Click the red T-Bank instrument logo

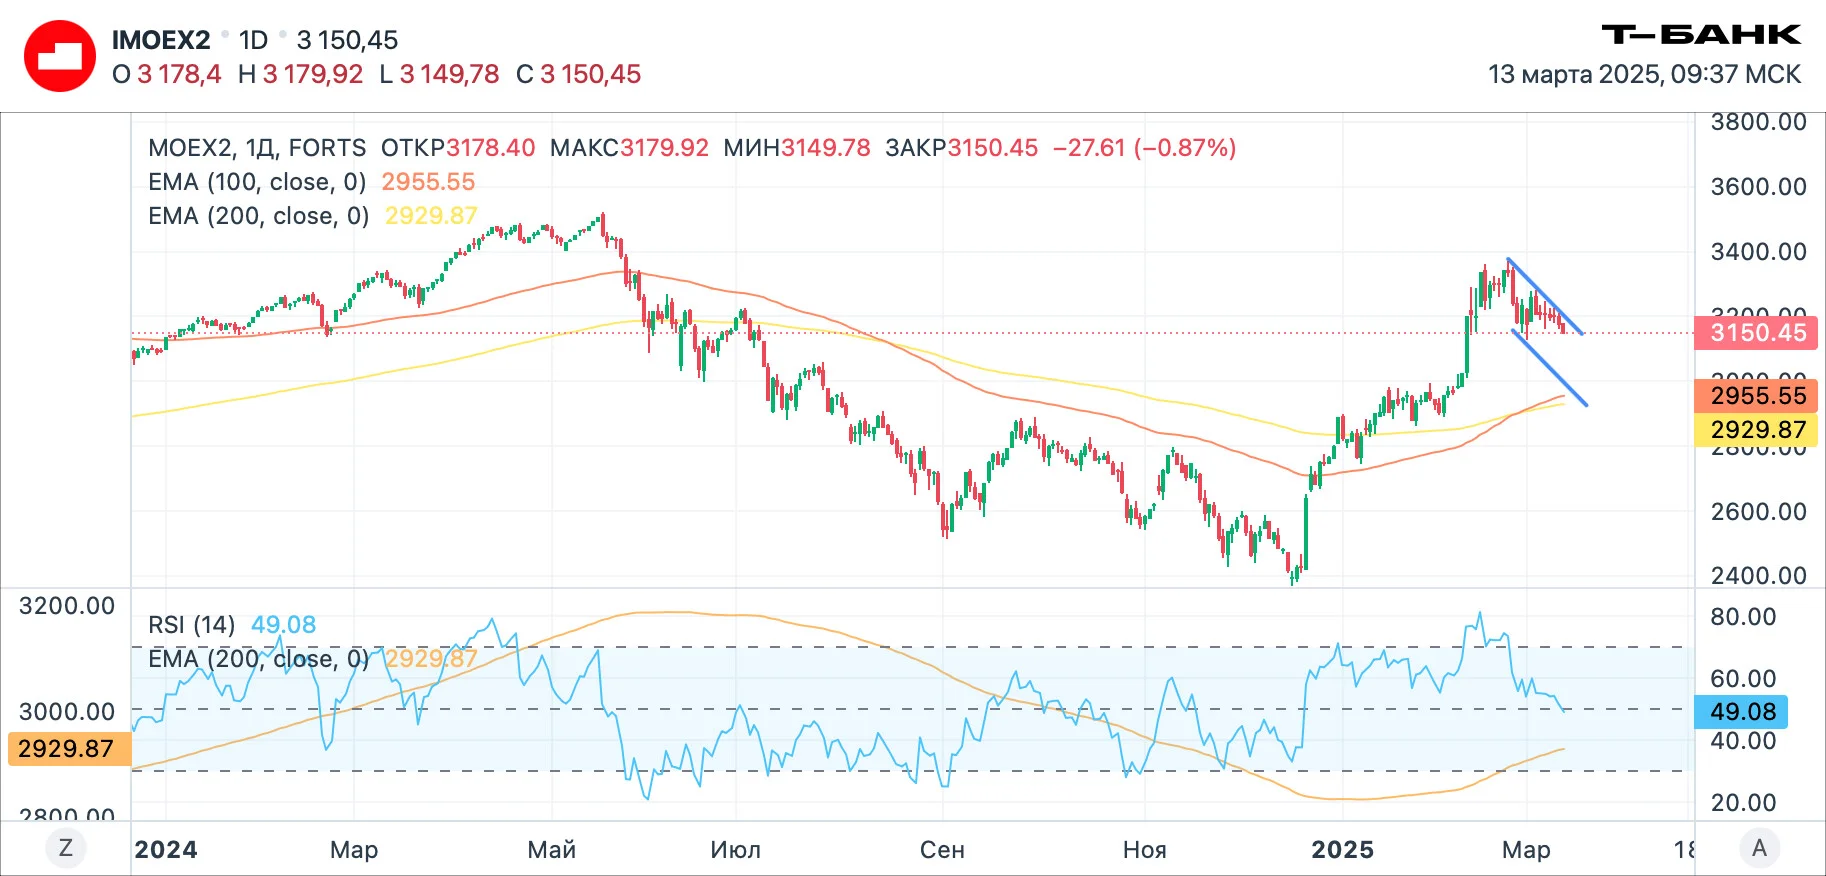point(60,56)
